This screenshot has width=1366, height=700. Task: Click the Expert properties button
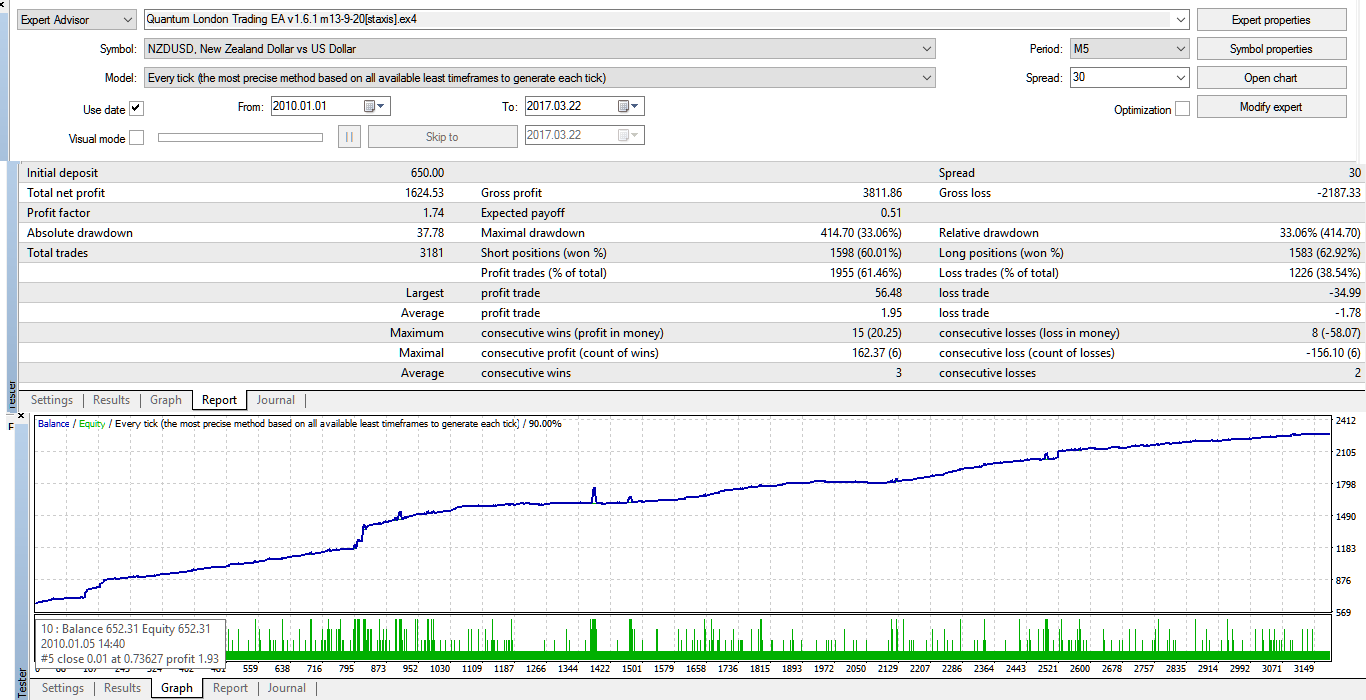tap(1271, 20)
